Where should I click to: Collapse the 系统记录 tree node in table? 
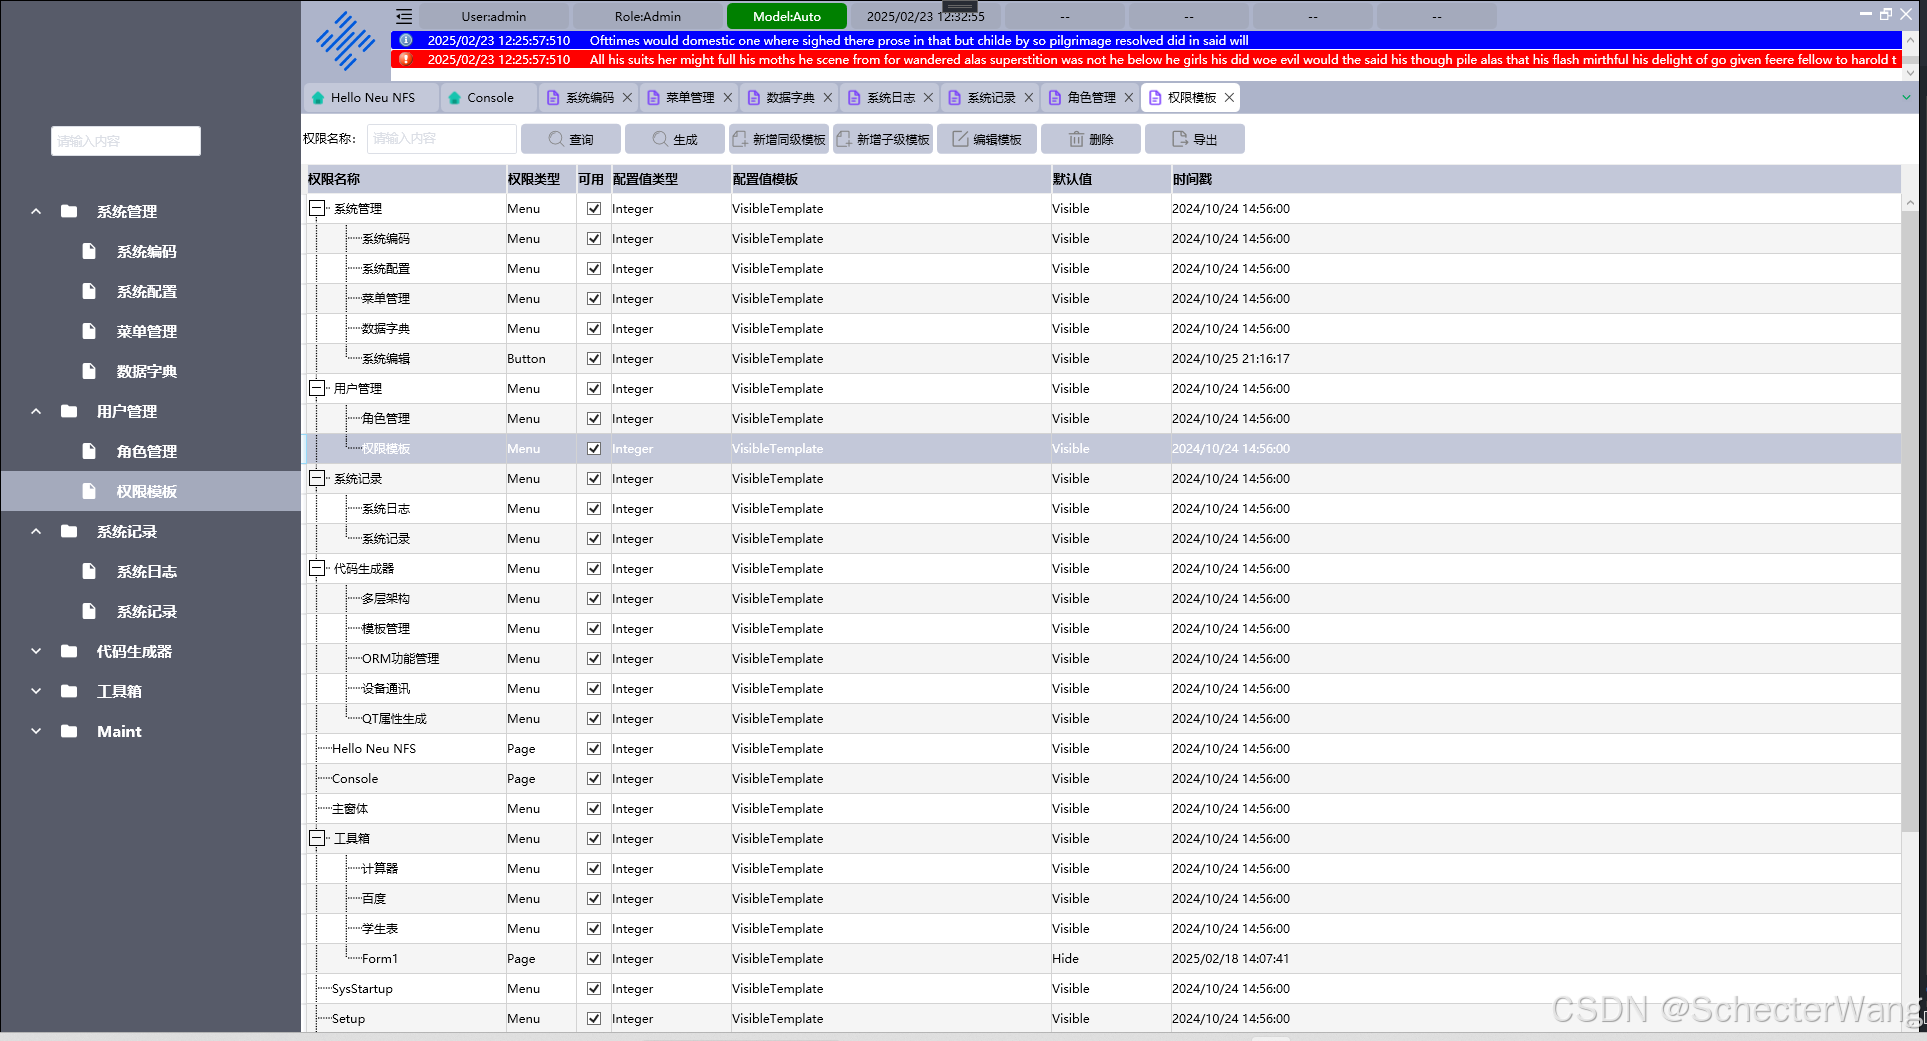[x=317, y=479]
